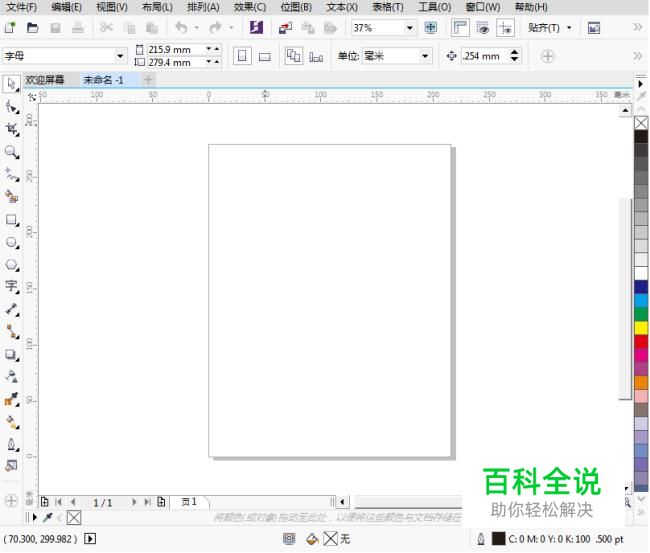Toggle apply layout to all pages
650x553 pixels.
293,56
